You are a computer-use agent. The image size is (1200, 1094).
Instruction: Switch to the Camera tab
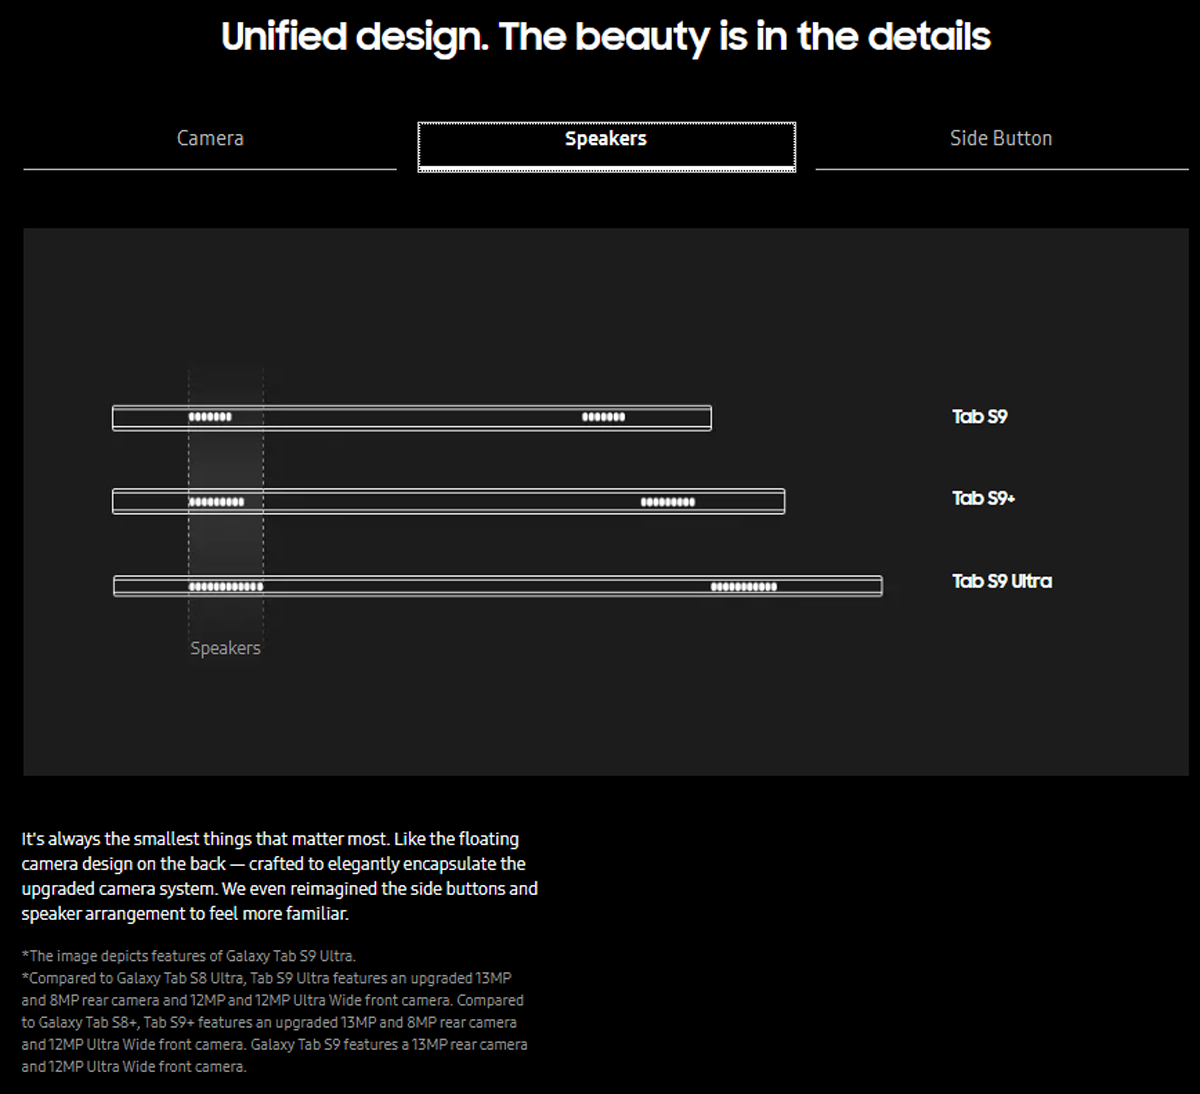[x=210, y=139]
